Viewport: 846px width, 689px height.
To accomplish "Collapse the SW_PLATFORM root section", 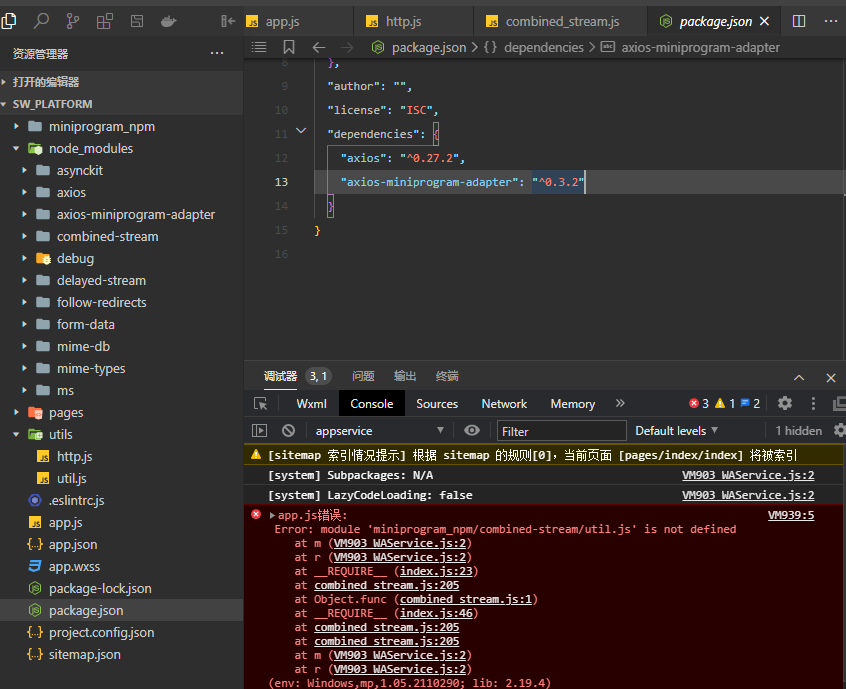I will (x=52, y=104).
